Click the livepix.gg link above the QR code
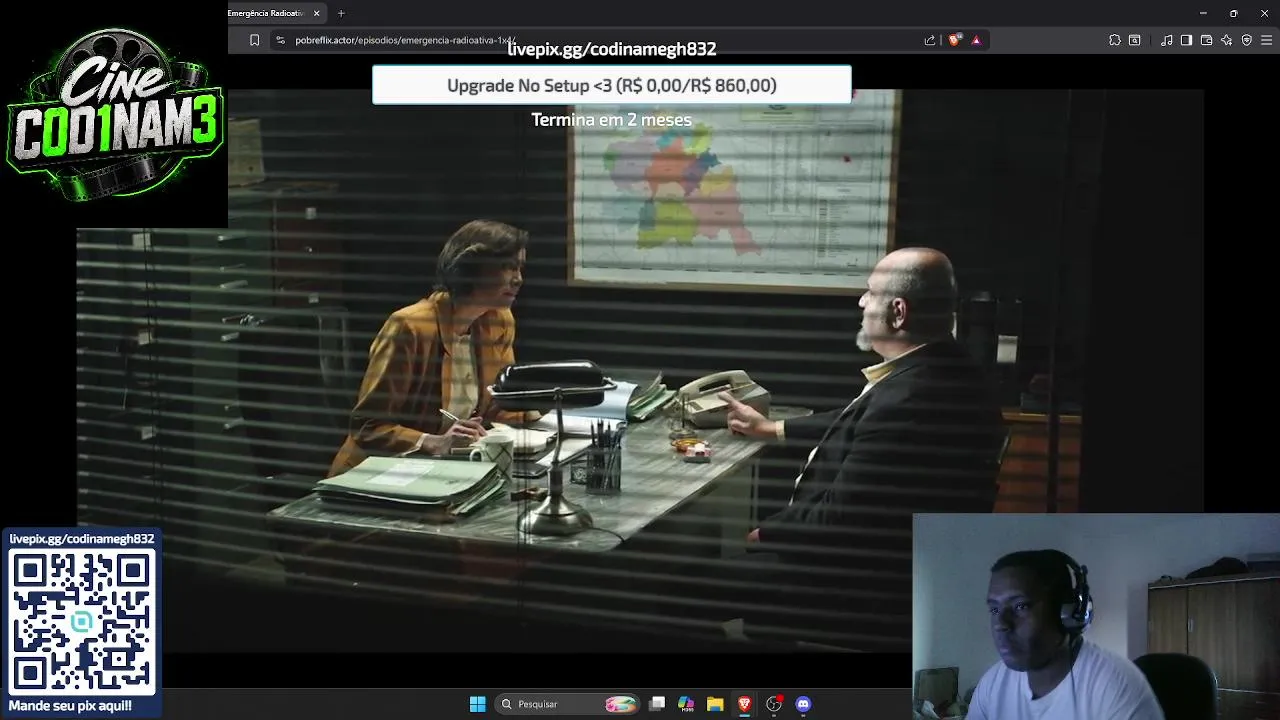This screenshot has height=720, width=1280. (82, 539)
